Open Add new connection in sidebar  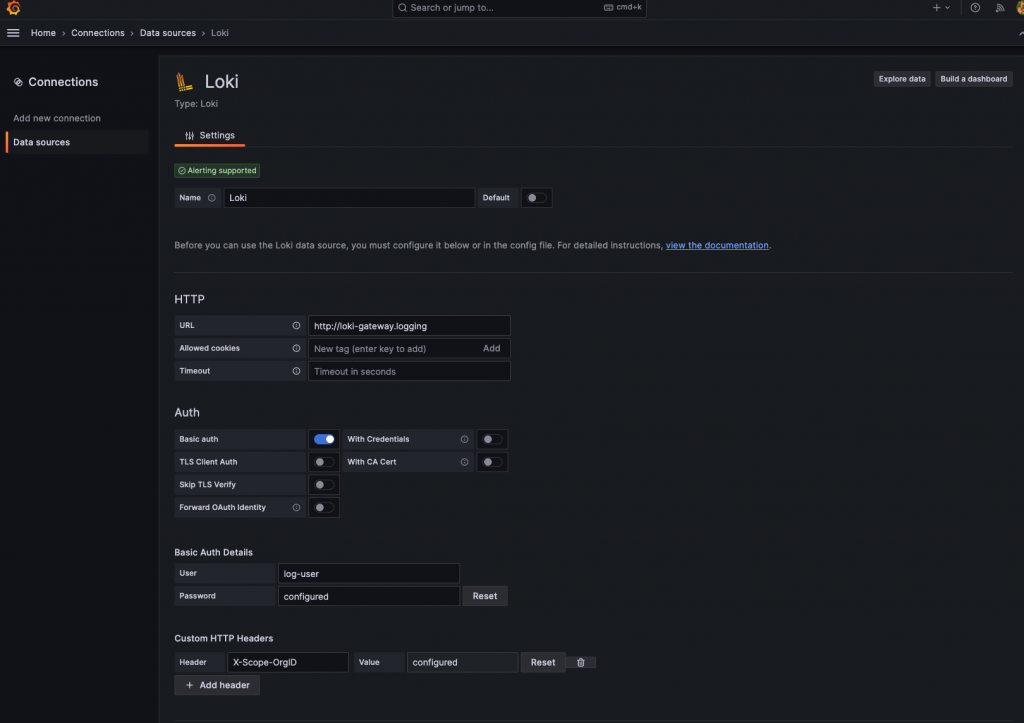57,118
